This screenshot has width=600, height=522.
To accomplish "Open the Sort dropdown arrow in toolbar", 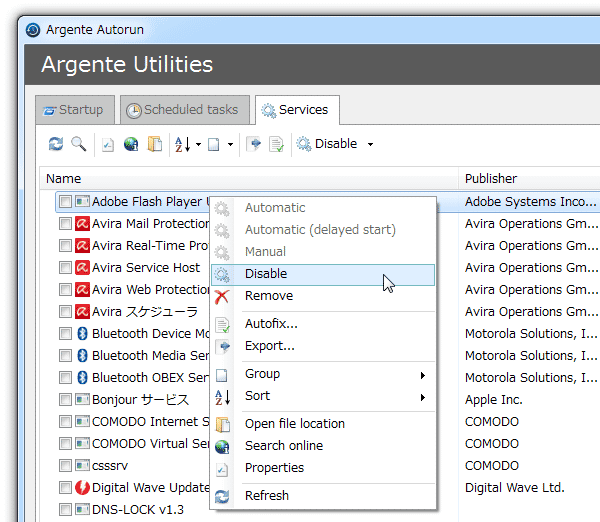I will coord(198,144).
